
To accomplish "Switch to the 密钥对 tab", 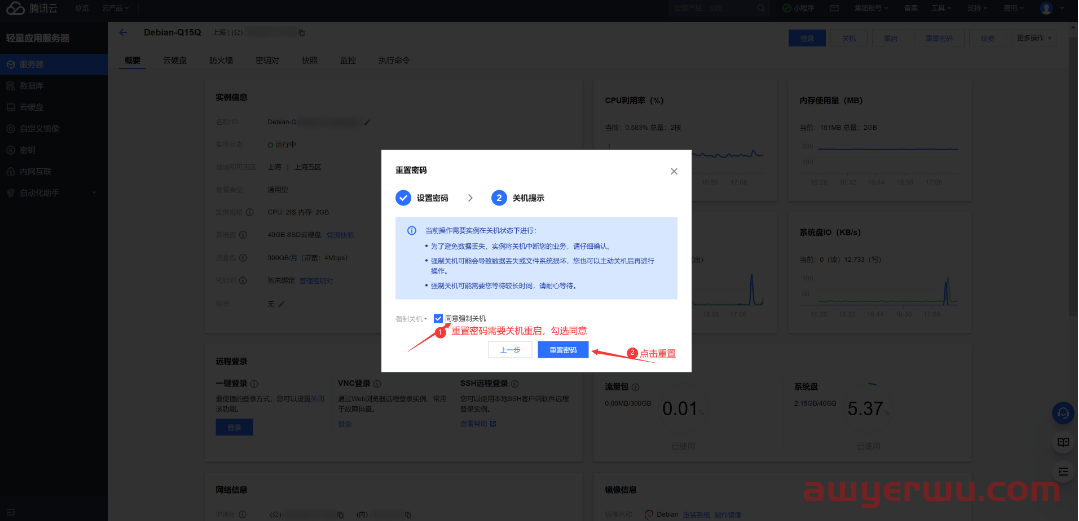I will pos(267,60).
